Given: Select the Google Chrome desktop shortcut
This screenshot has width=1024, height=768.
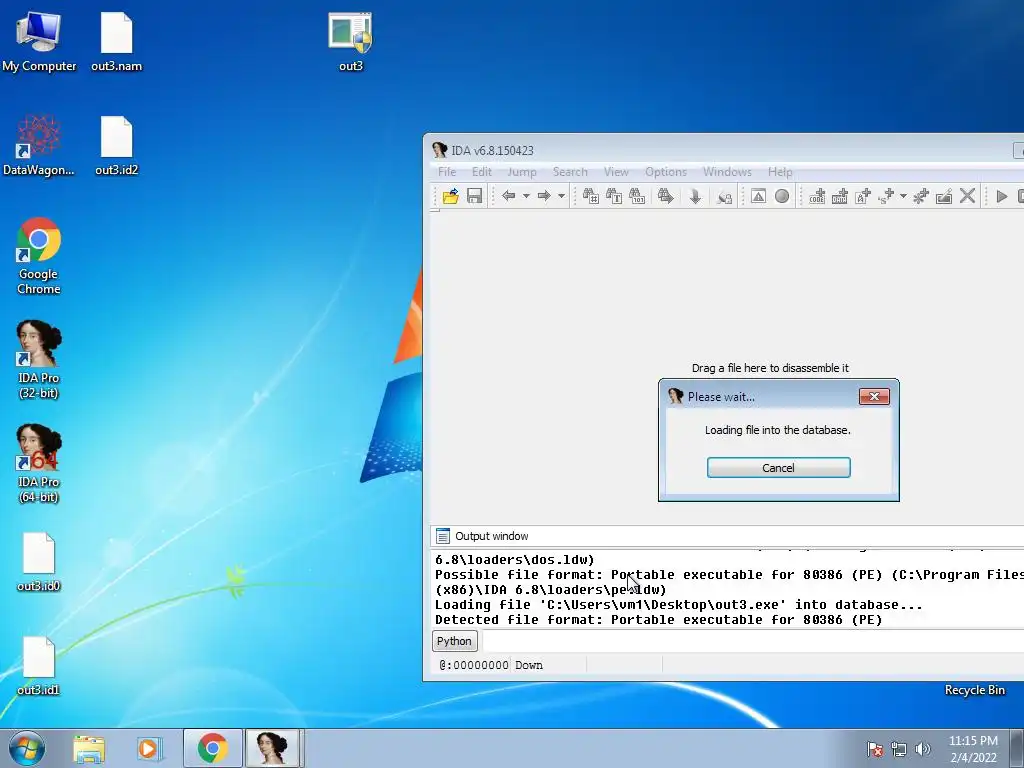Looking at the screenshot, I should (x=39, y=256).
